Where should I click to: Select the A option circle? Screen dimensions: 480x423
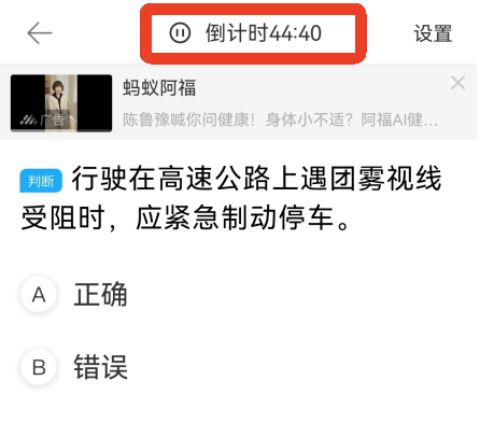tap(39, 295)
